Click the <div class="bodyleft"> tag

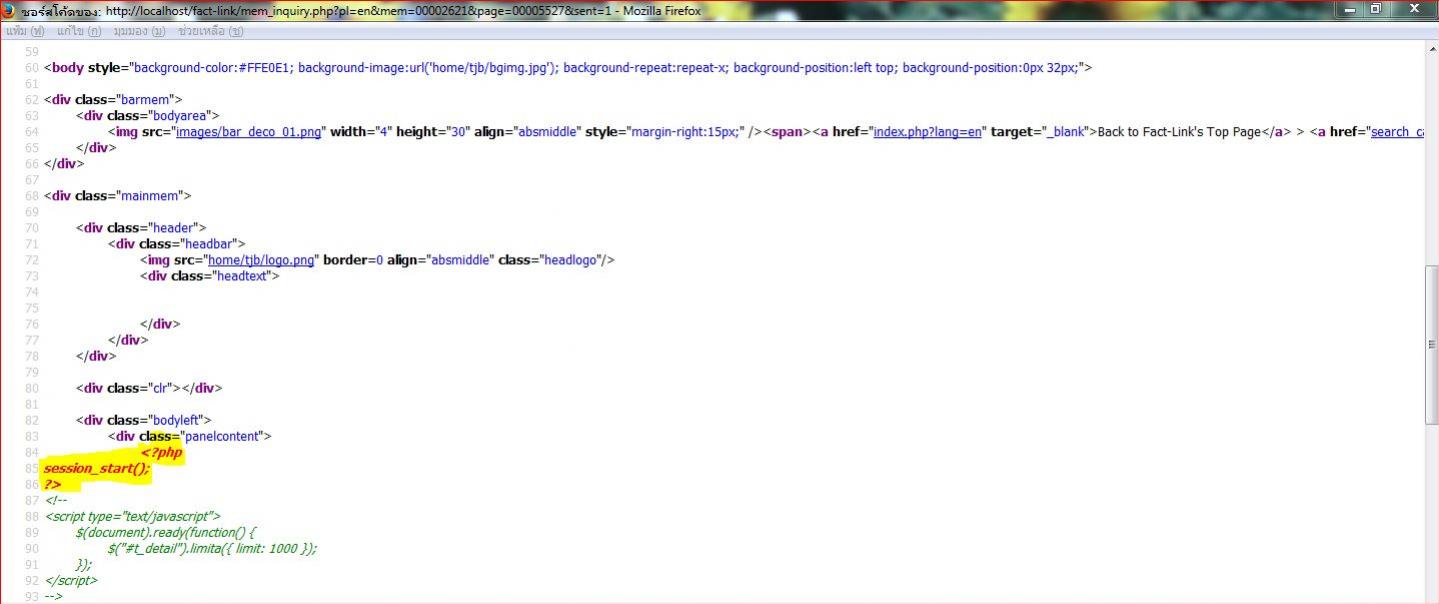click(x=144, y=420)
